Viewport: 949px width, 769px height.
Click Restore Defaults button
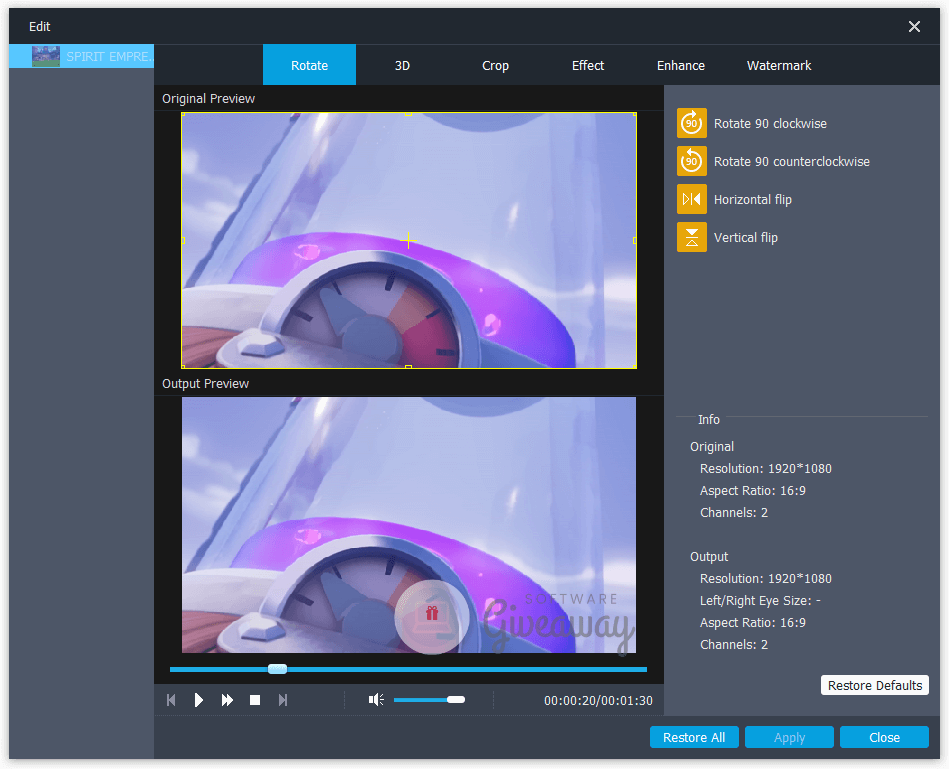click(875, 686)
